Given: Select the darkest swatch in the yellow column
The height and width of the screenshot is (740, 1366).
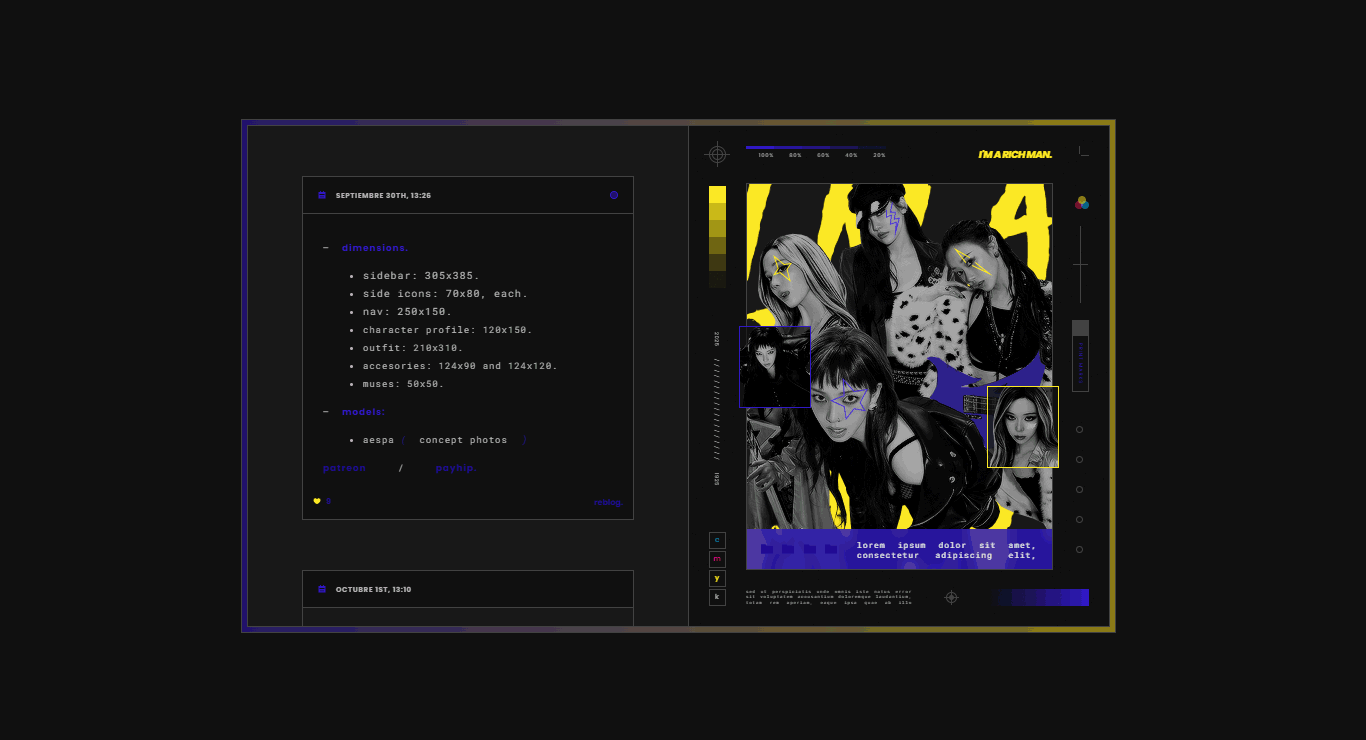Looking at the screenshot, I should (x=717, y=279).
